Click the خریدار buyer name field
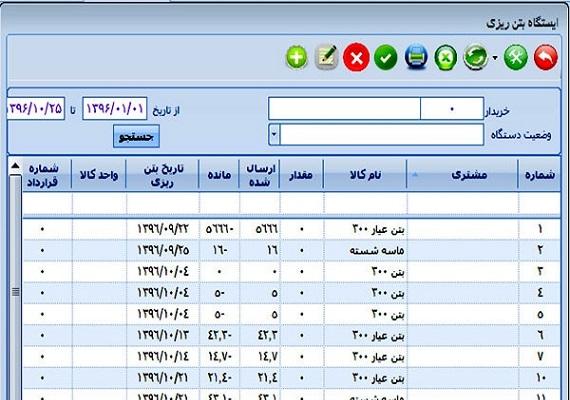 (344, 108)
